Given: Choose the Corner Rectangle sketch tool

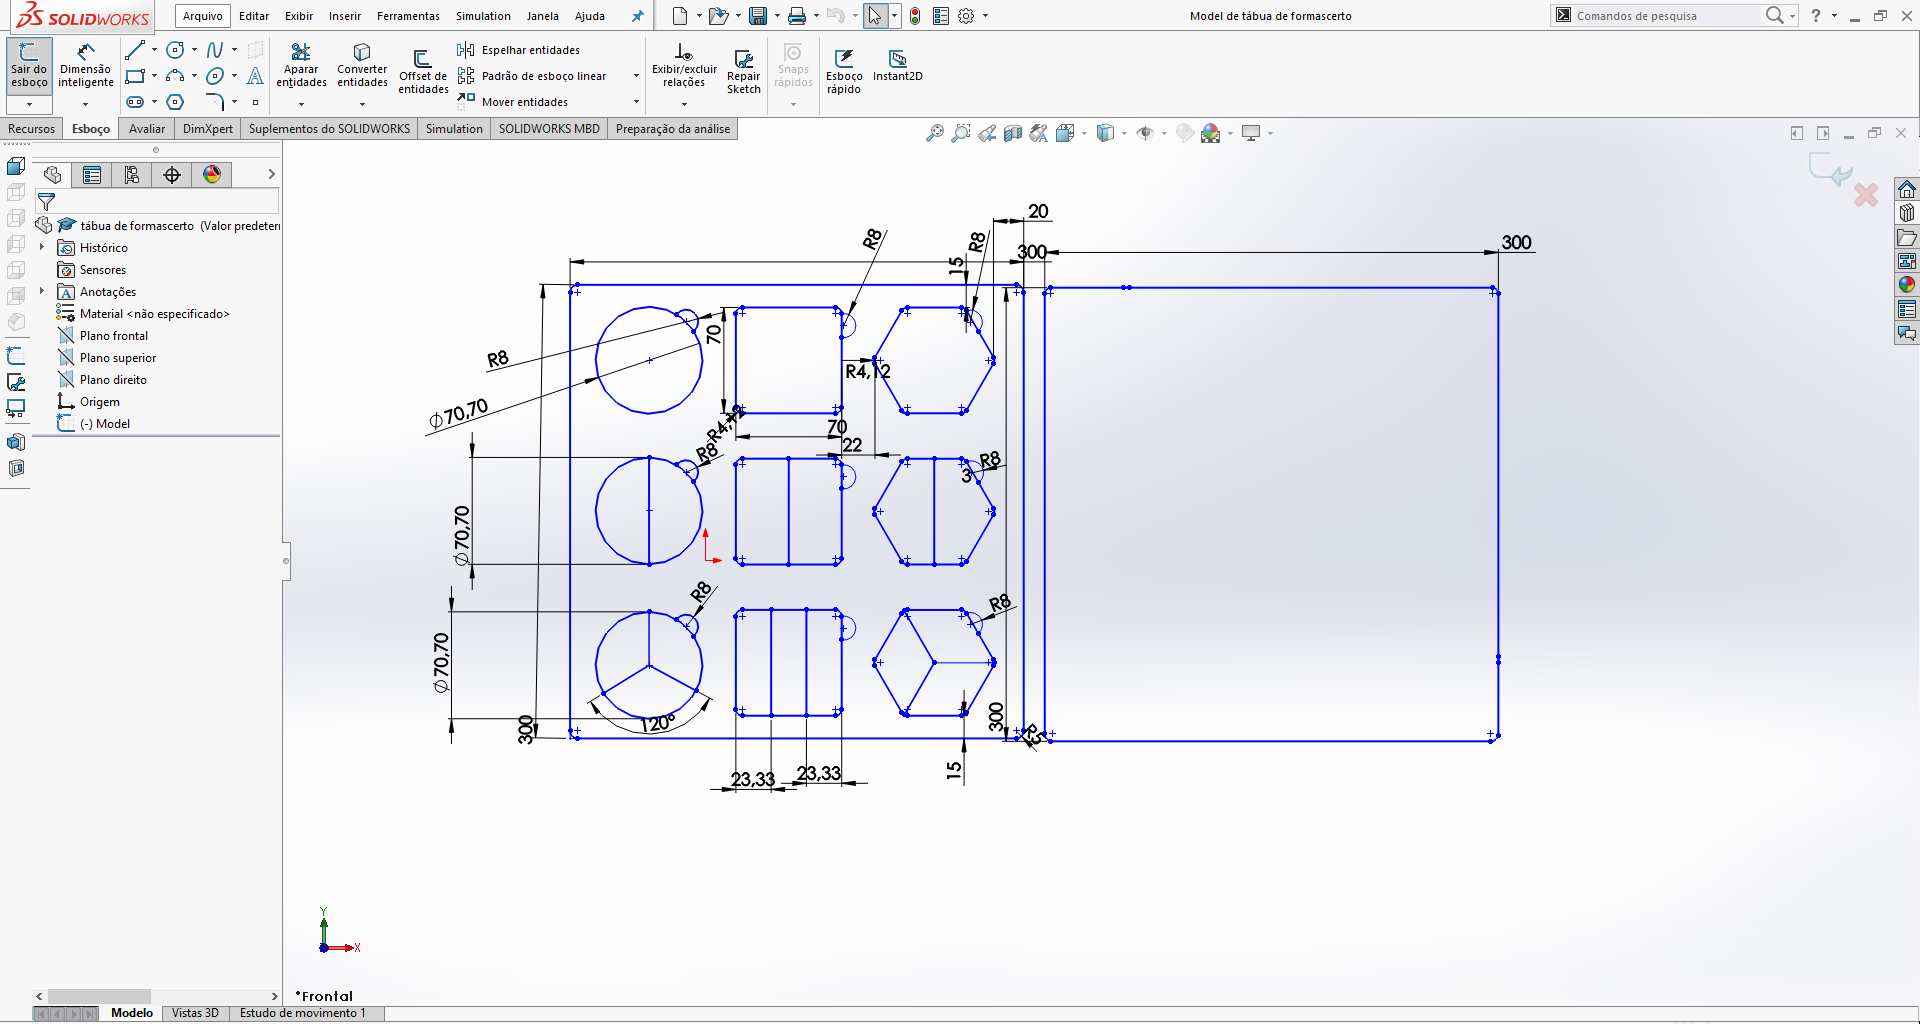Looking at the screenshot, I should 135,76.
